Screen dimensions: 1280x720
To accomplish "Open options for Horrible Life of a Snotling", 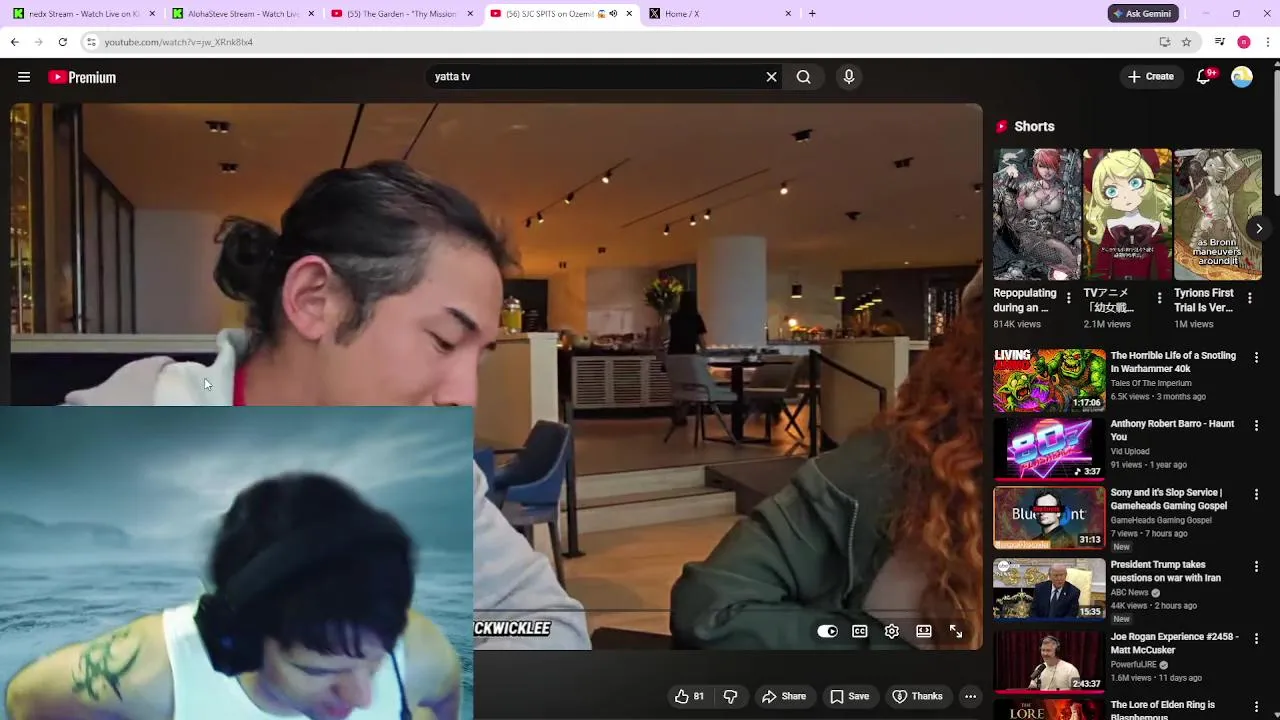I will pos(1256,357).
